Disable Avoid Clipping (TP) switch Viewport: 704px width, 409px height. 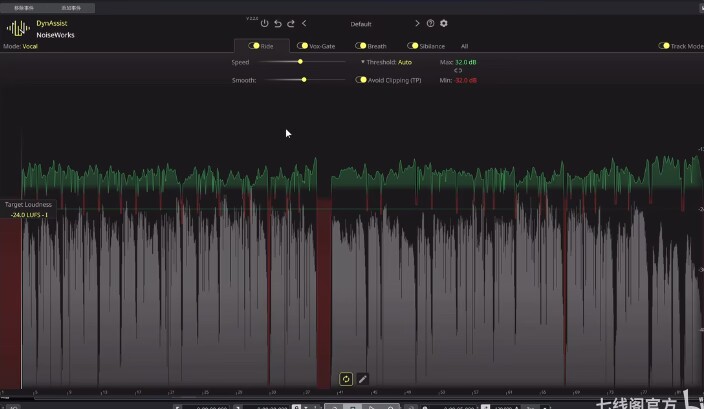[x=361, y=80]
